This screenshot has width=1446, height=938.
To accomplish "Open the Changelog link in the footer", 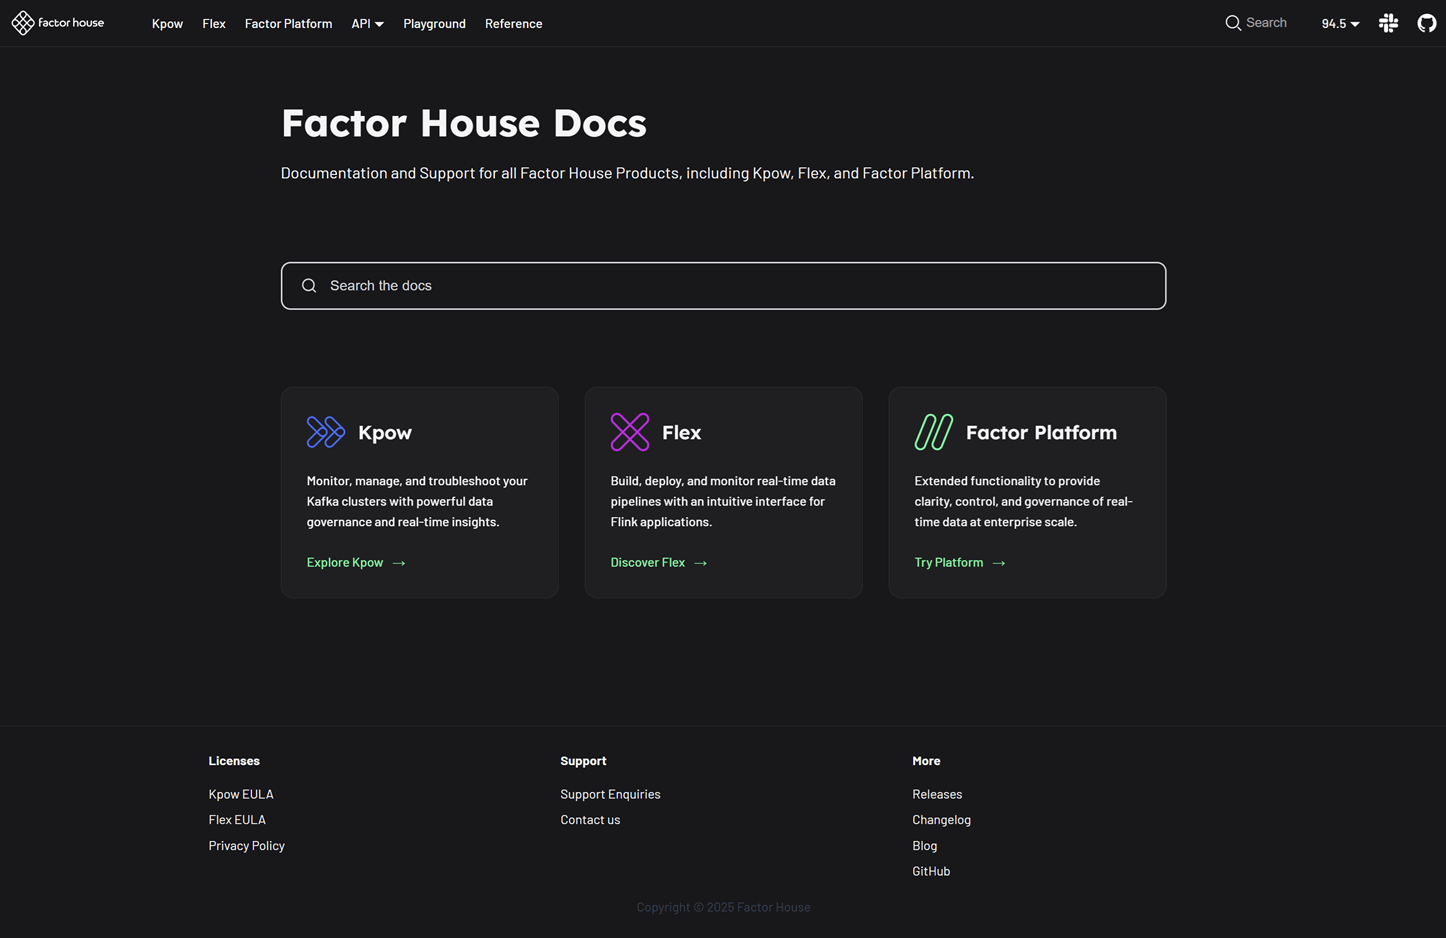I will [941, 819].
